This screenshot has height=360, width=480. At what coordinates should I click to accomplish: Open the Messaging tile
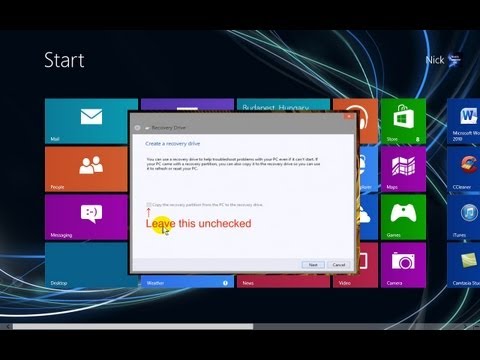86,217
